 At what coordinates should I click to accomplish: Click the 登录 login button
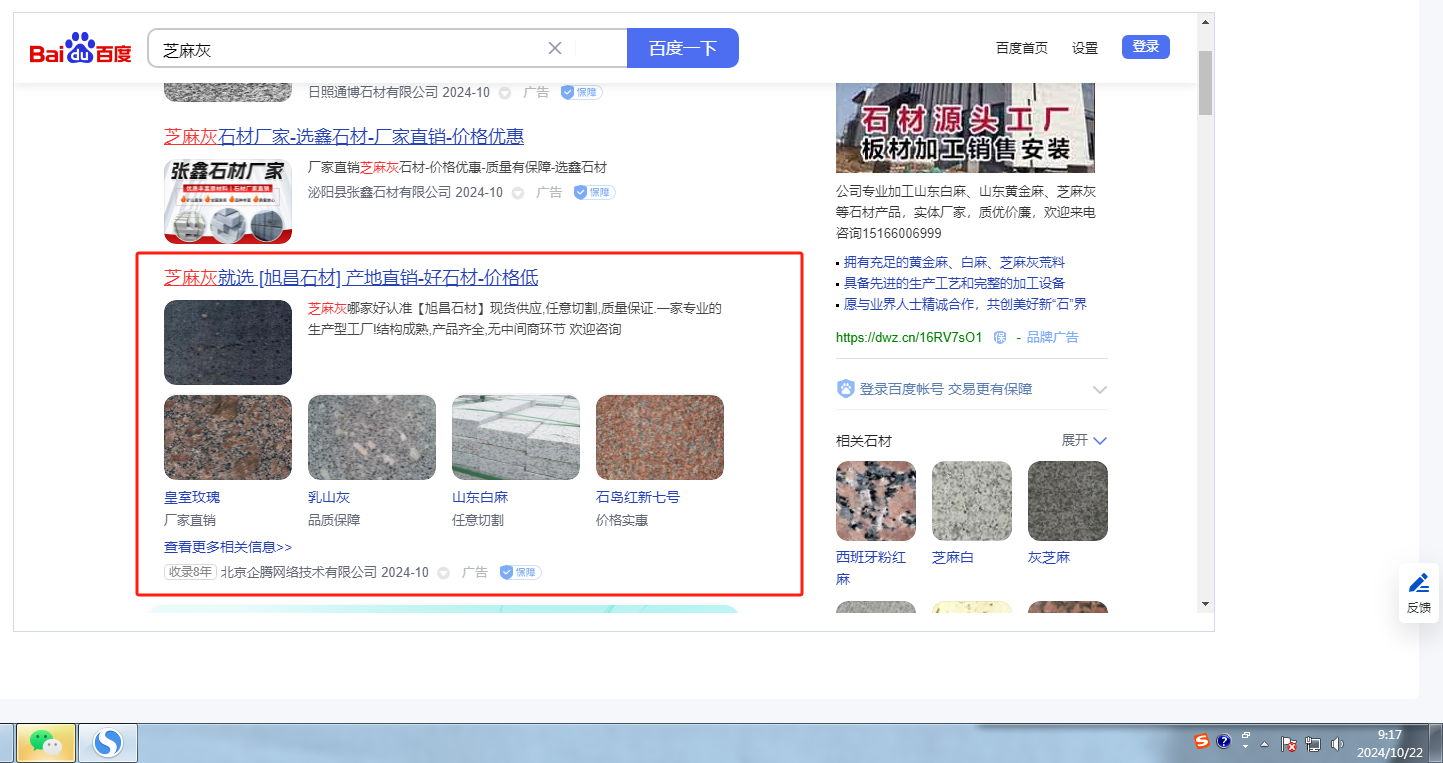1145,47
